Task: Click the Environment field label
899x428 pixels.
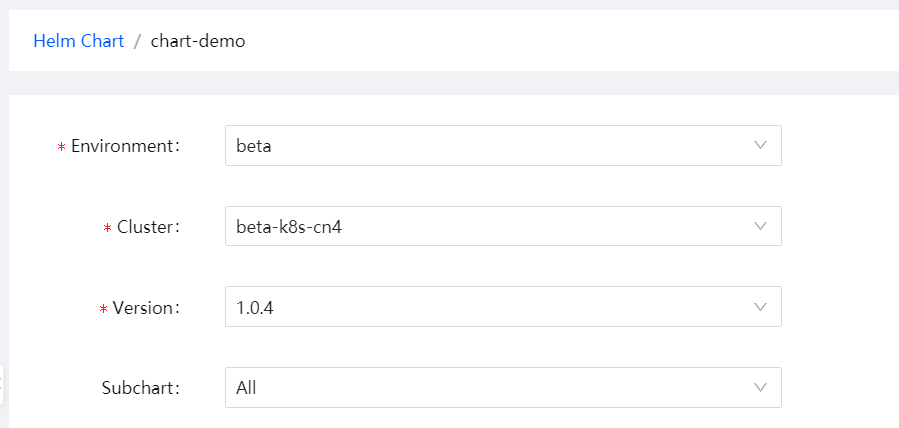Action: (x=123, y=146)
